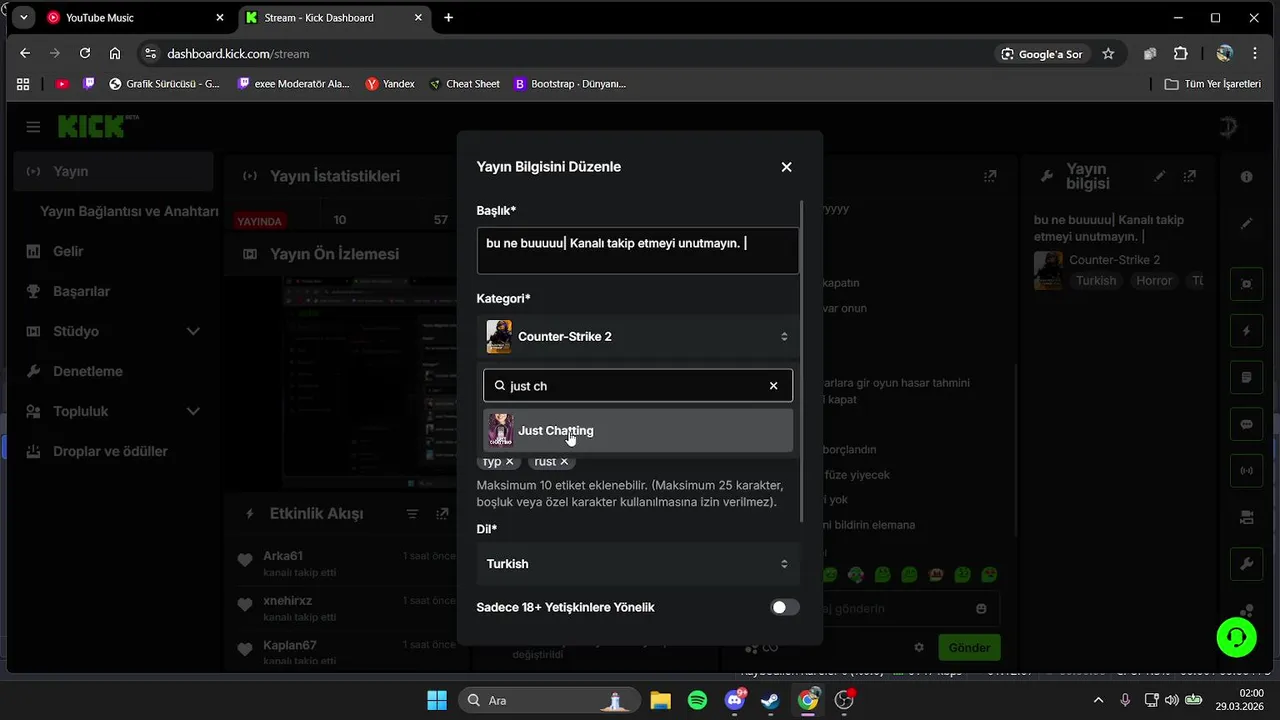Open a new browser tab
This screenshot has width=1280, height=720.
click(448, 18)
